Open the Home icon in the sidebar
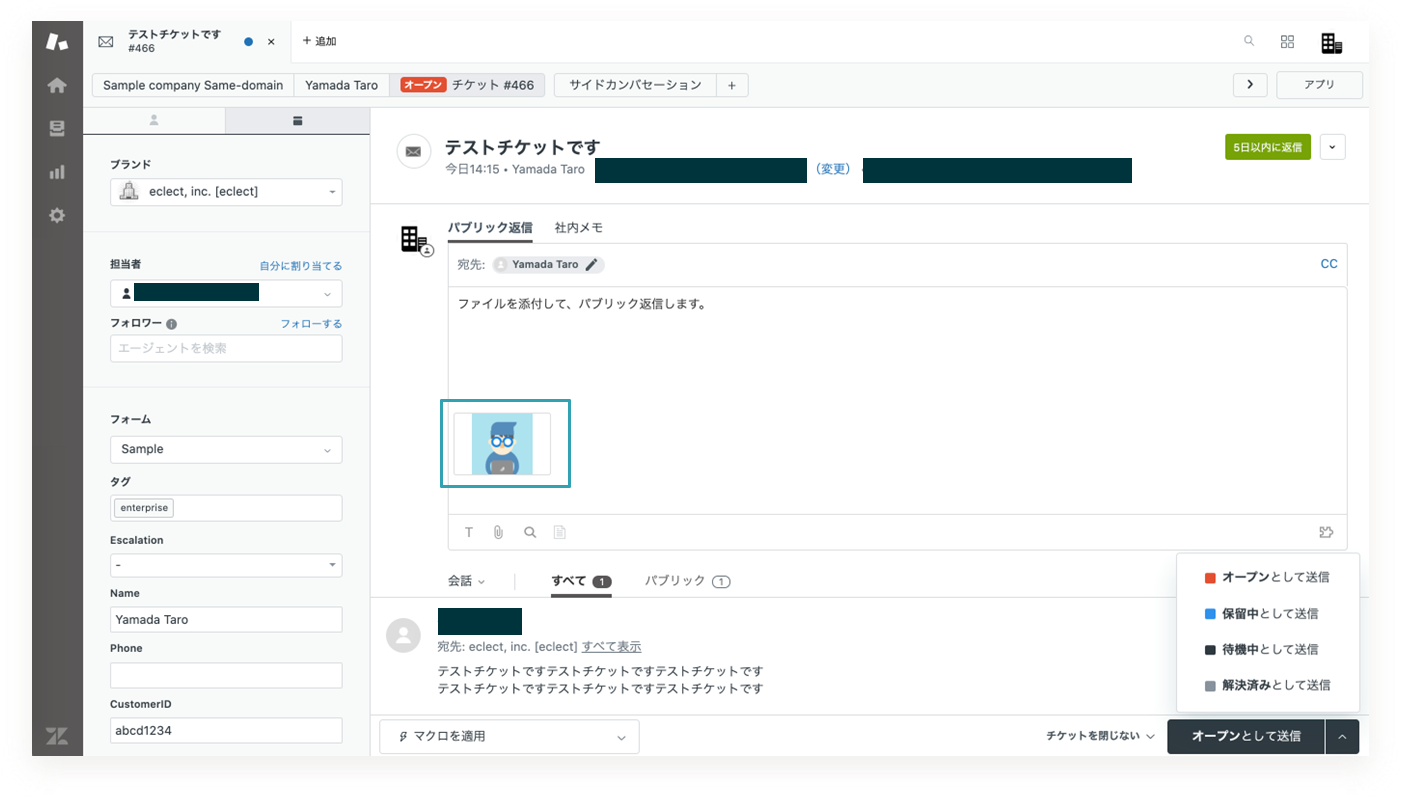The width and height of the screenshot is (1401, 798). tap(57, 86)
